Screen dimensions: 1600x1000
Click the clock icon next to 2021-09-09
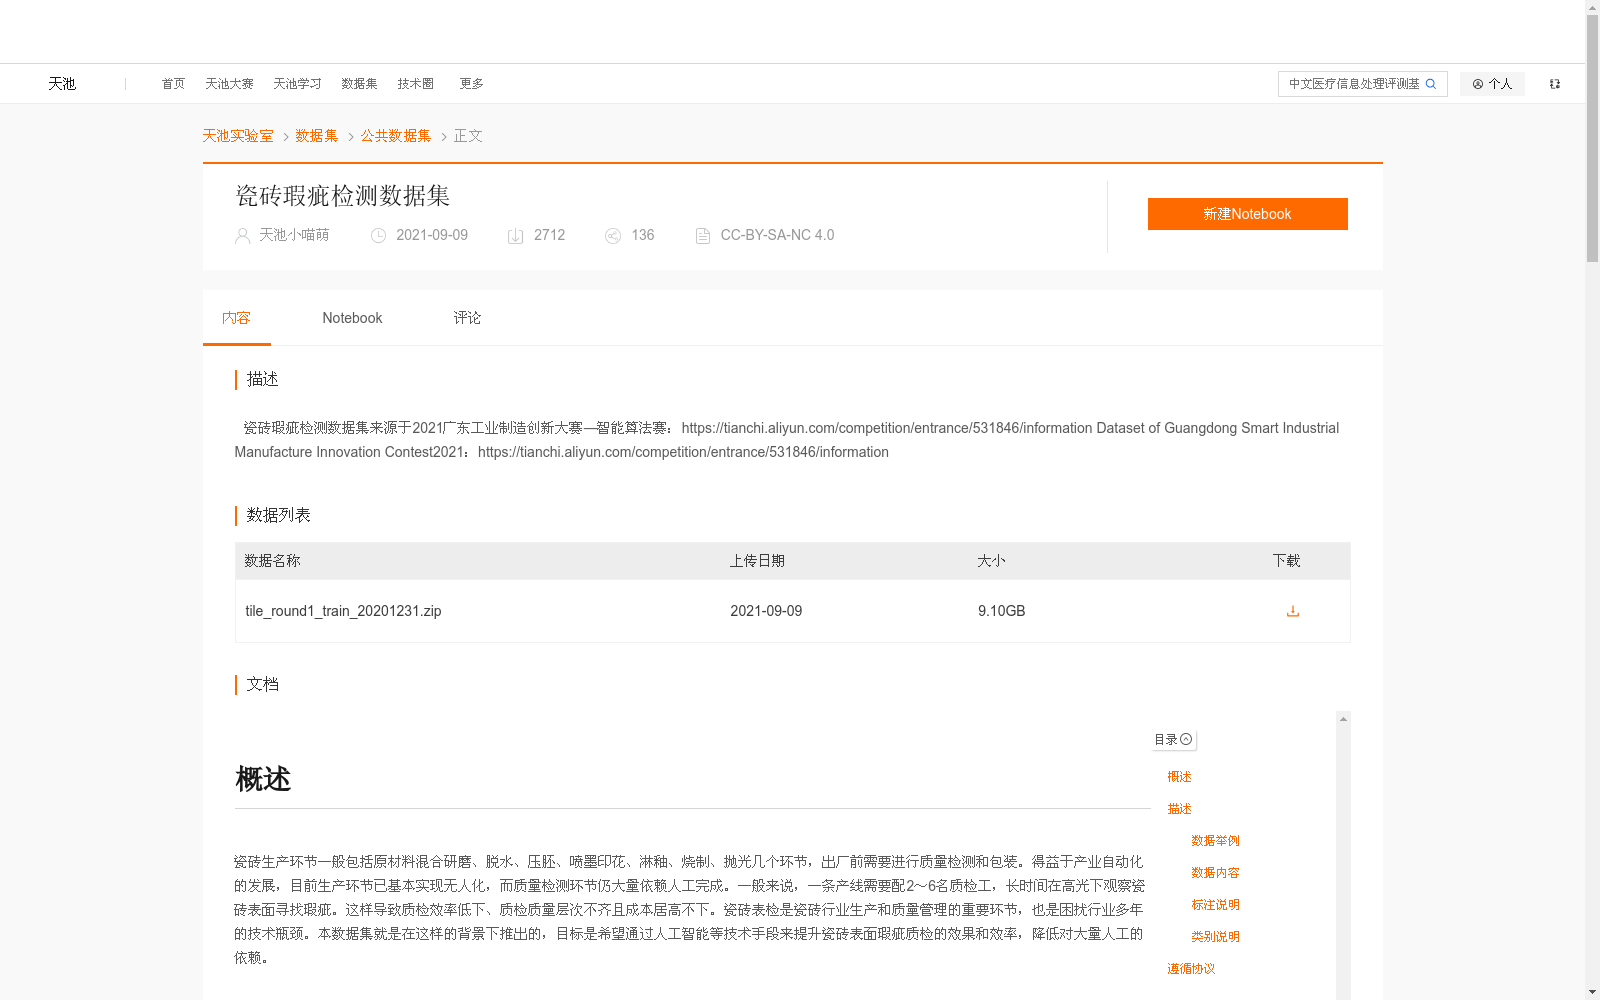pos(378,236)
